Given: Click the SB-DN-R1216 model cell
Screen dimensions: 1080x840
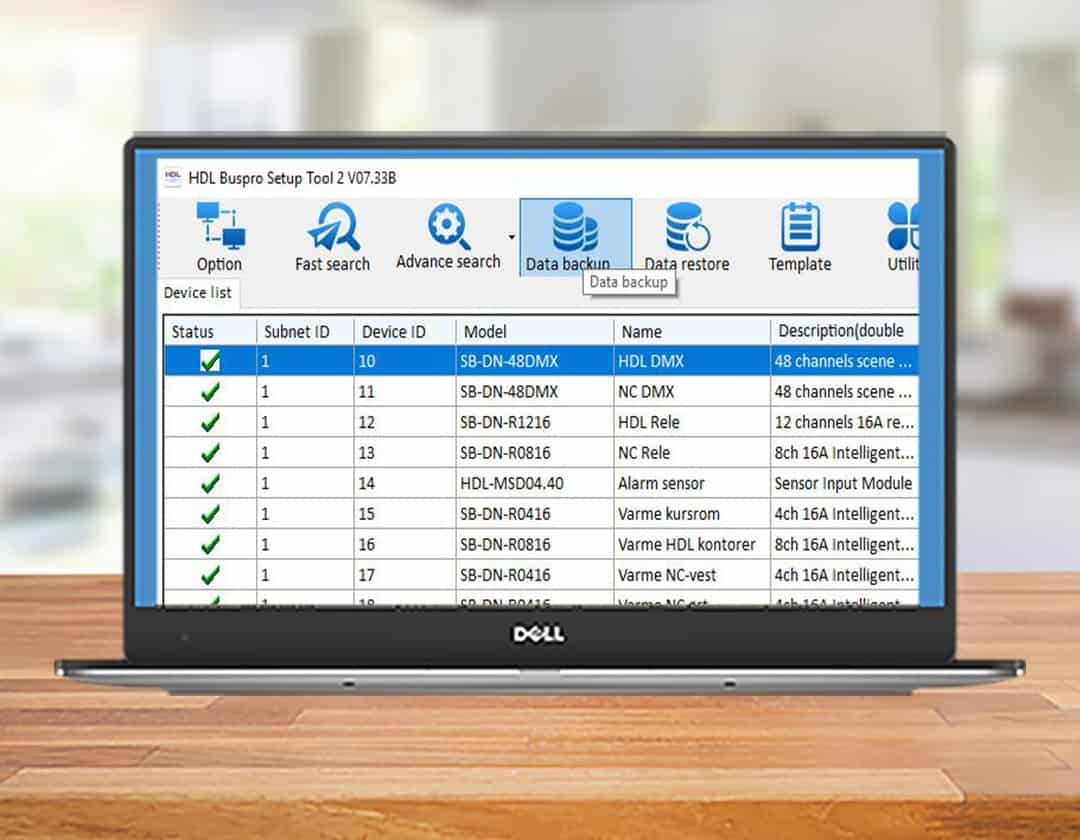Looking at the screenshot, I should coord(534,422).
